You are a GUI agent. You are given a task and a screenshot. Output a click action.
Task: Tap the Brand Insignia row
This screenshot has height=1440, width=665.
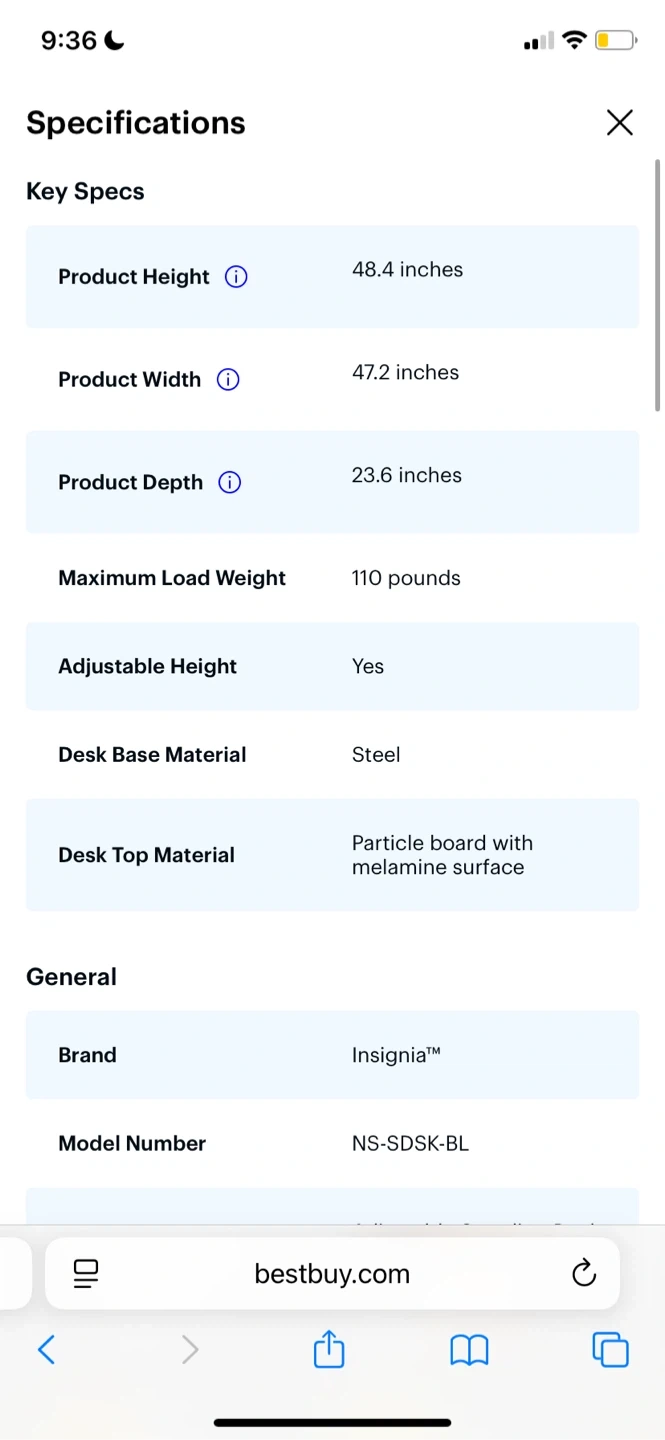tap(332, 1055)
